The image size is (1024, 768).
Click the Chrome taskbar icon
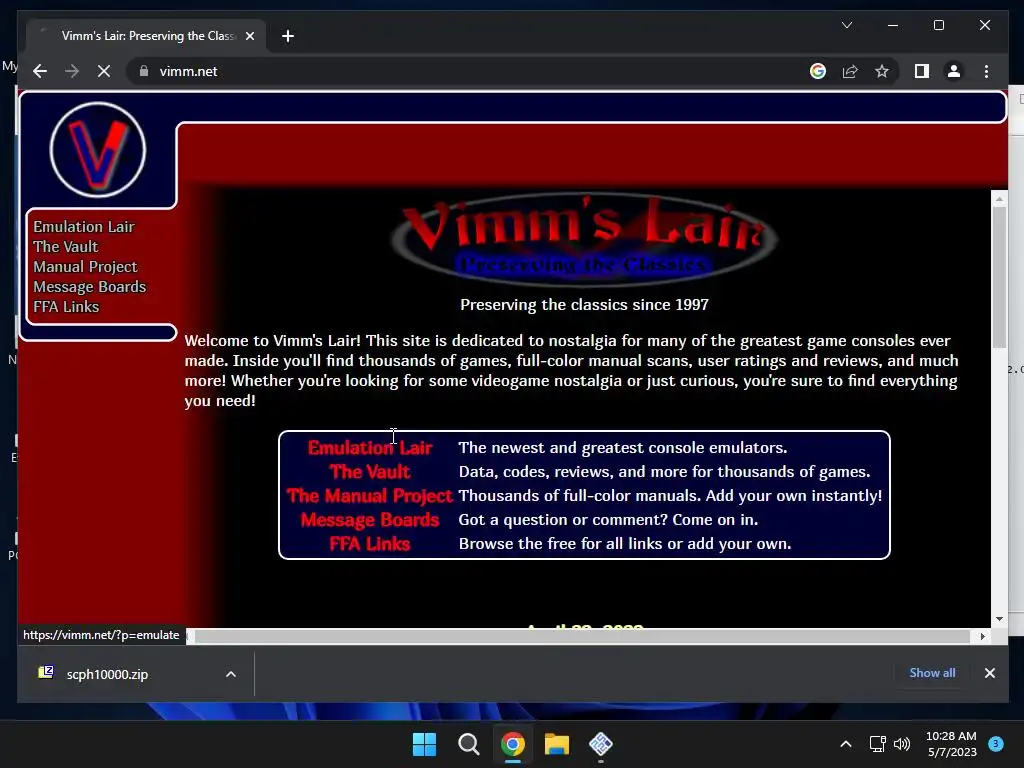point(513,744)
